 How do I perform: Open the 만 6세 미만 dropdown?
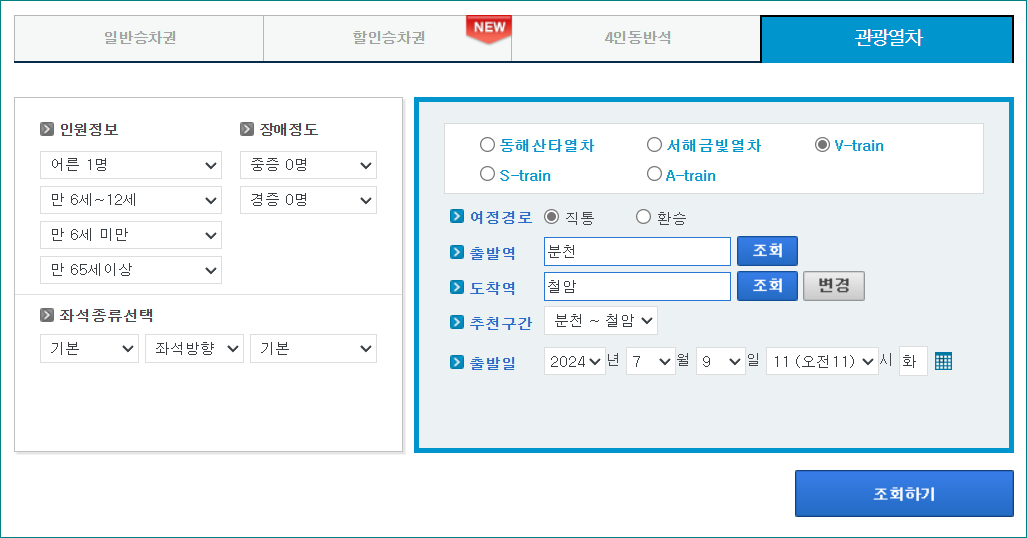pyautogui.click(x=131, y=235)
